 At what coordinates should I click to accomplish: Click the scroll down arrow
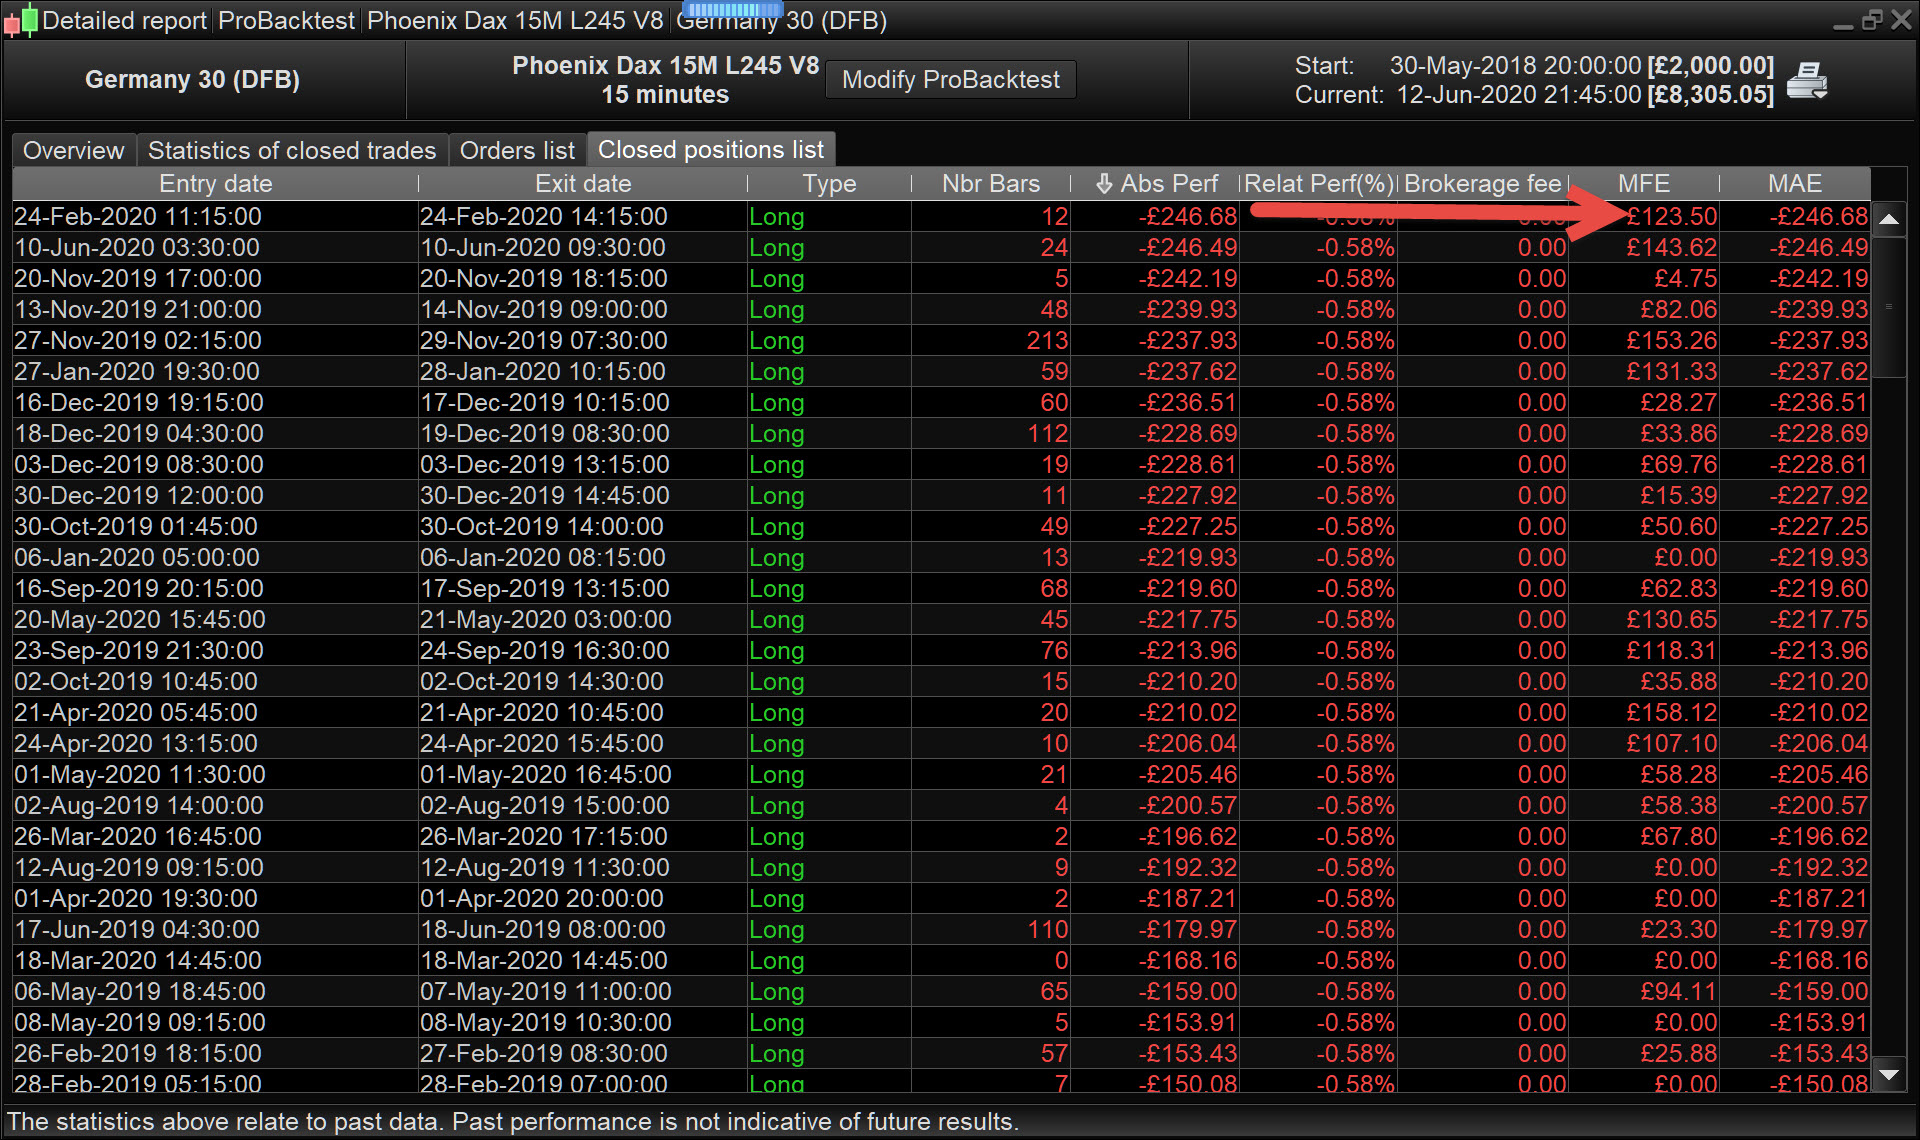click(1888, 1075)
